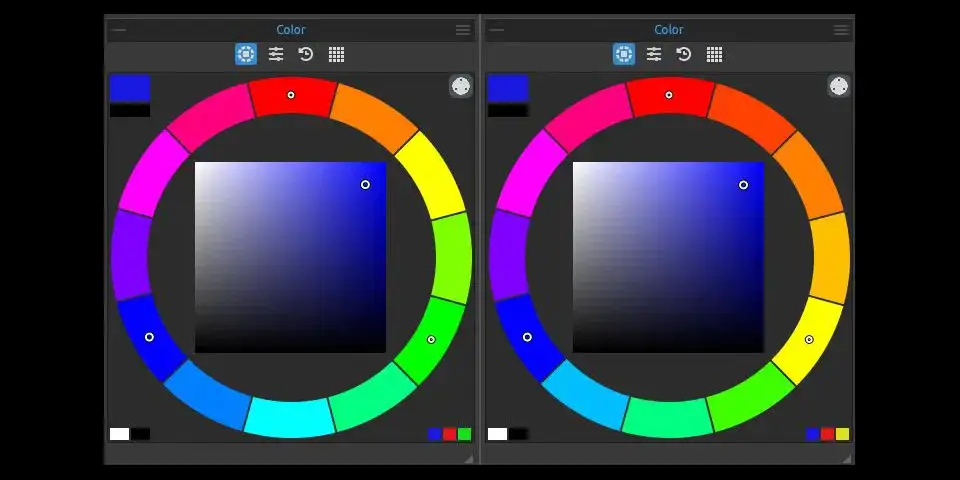
Task: Open color sliders view in left panel
Action: point(276,54)
